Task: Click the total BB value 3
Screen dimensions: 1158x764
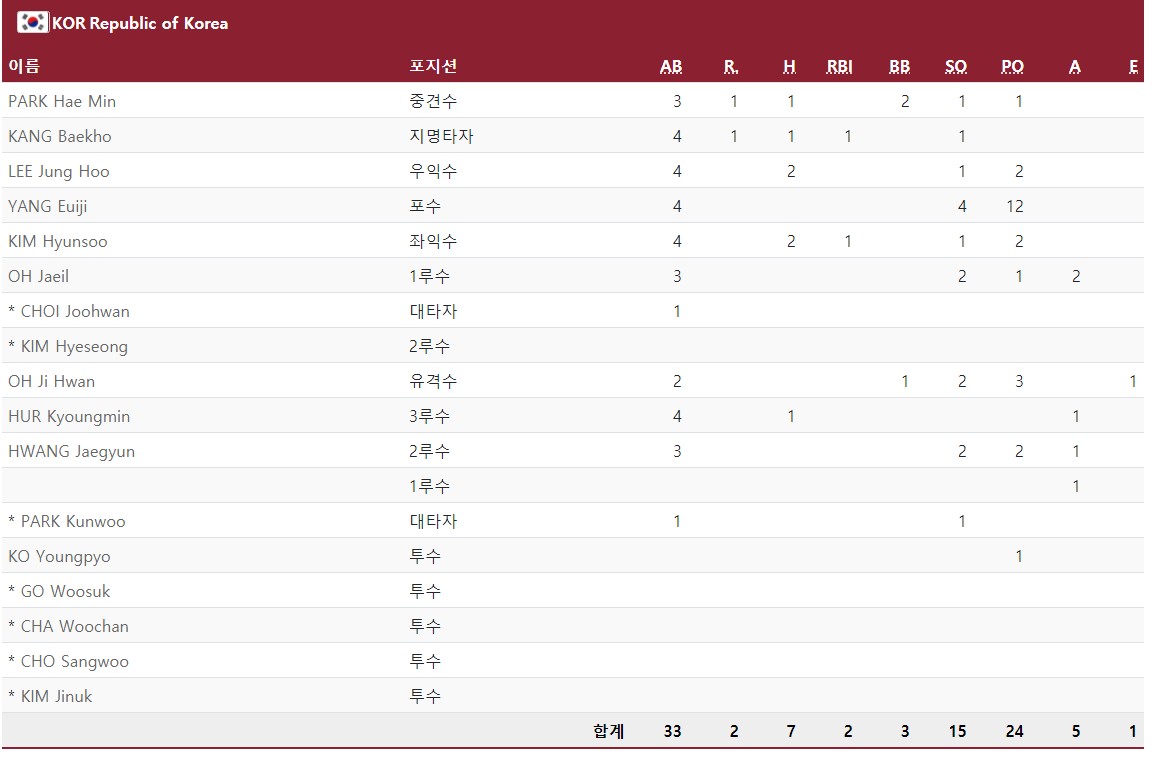Action: pyautogui.click(x=905, y=732)
